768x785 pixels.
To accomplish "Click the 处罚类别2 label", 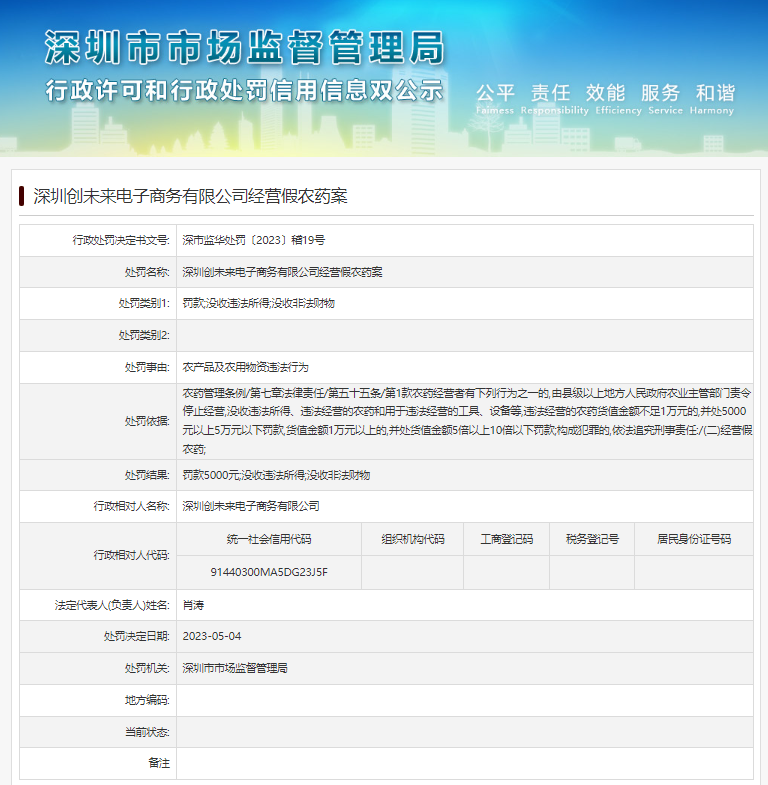I will (x=144, y=335).
